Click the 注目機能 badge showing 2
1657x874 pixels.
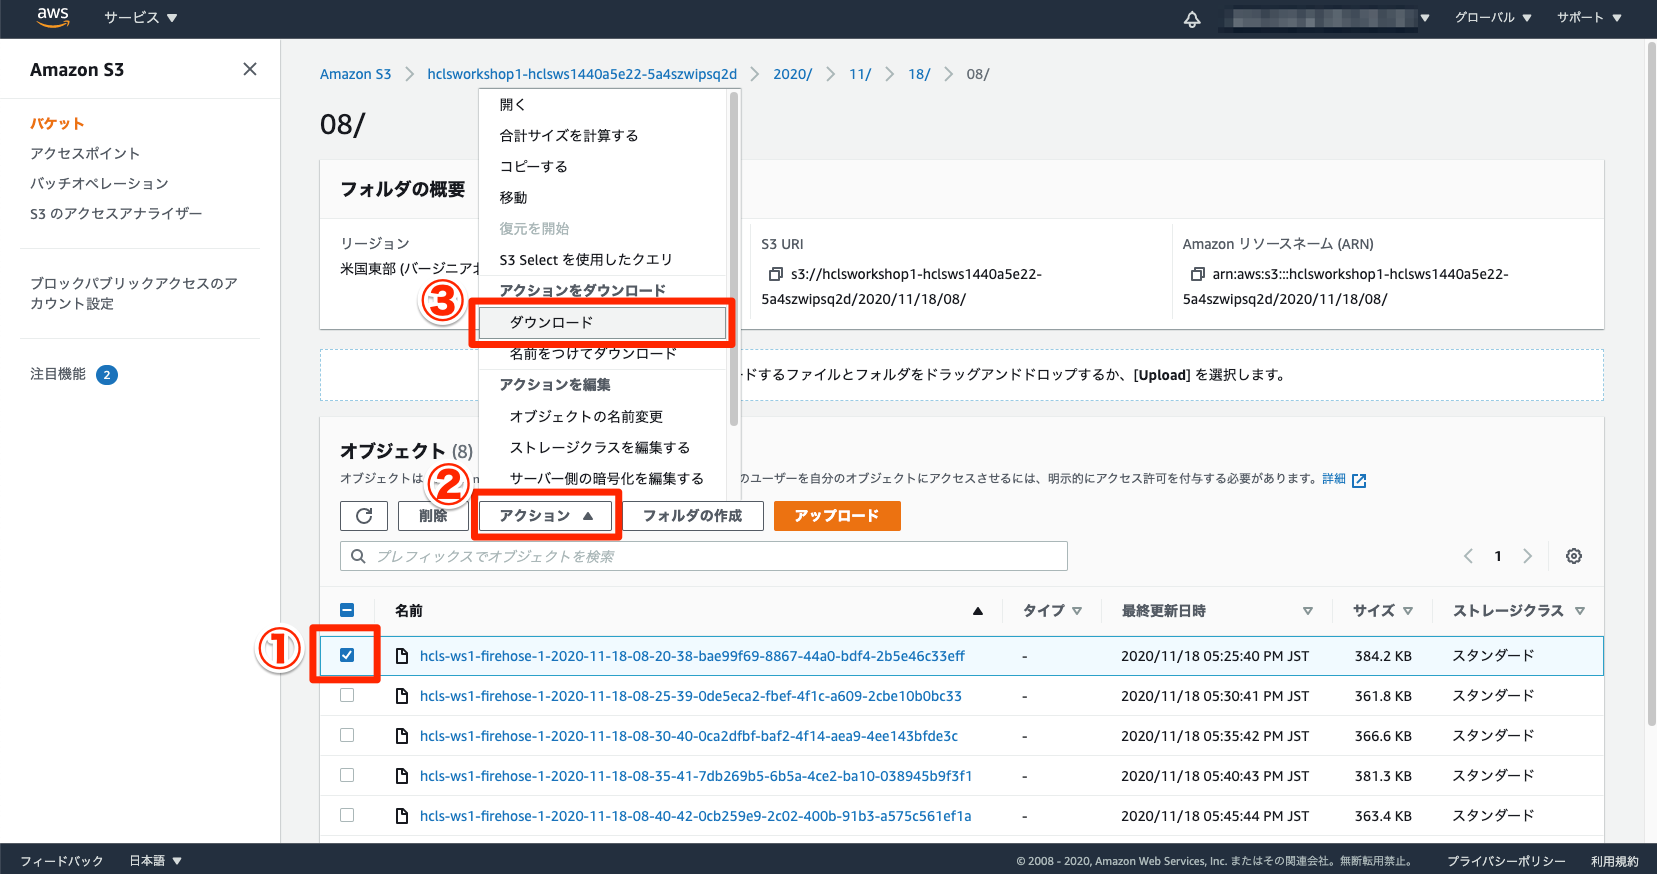click(x=107, y=375)
